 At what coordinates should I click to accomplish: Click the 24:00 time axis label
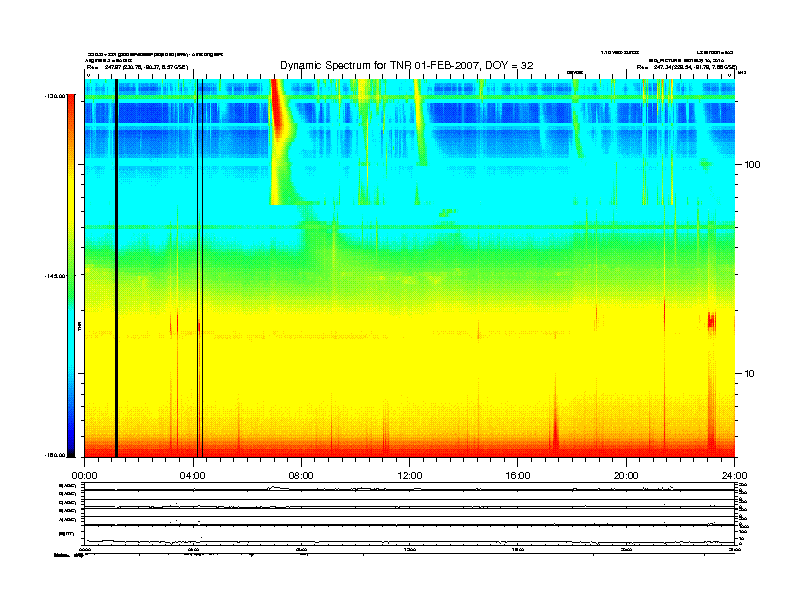[734, 476]
